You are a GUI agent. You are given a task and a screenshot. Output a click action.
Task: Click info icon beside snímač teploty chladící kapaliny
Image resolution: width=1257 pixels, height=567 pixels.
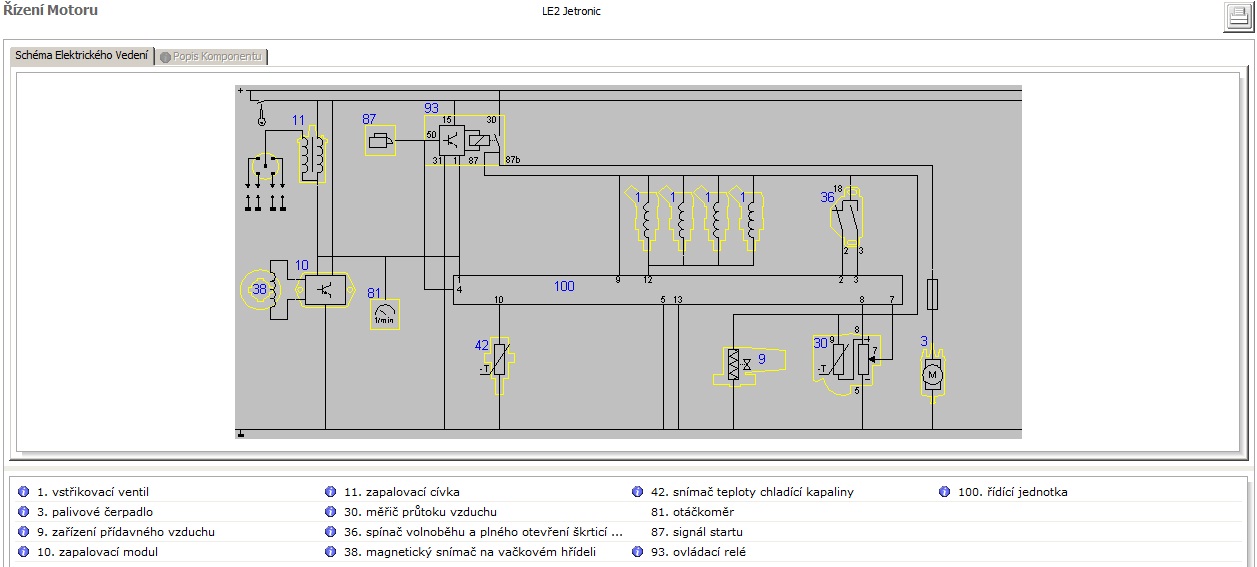click(637, 492)
